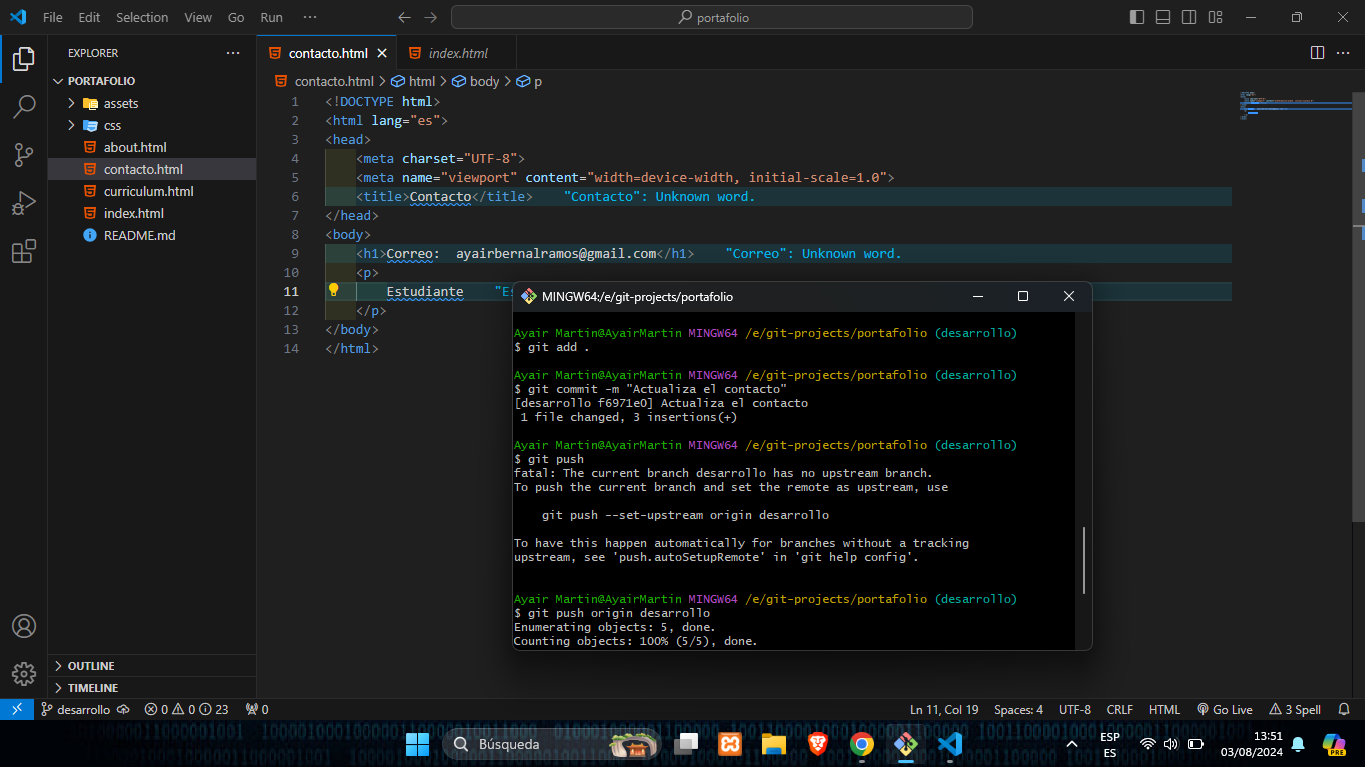Screen dimensions: 1365x767
Task: Open about.html in the explorer
Action: [x=152, y=147]
